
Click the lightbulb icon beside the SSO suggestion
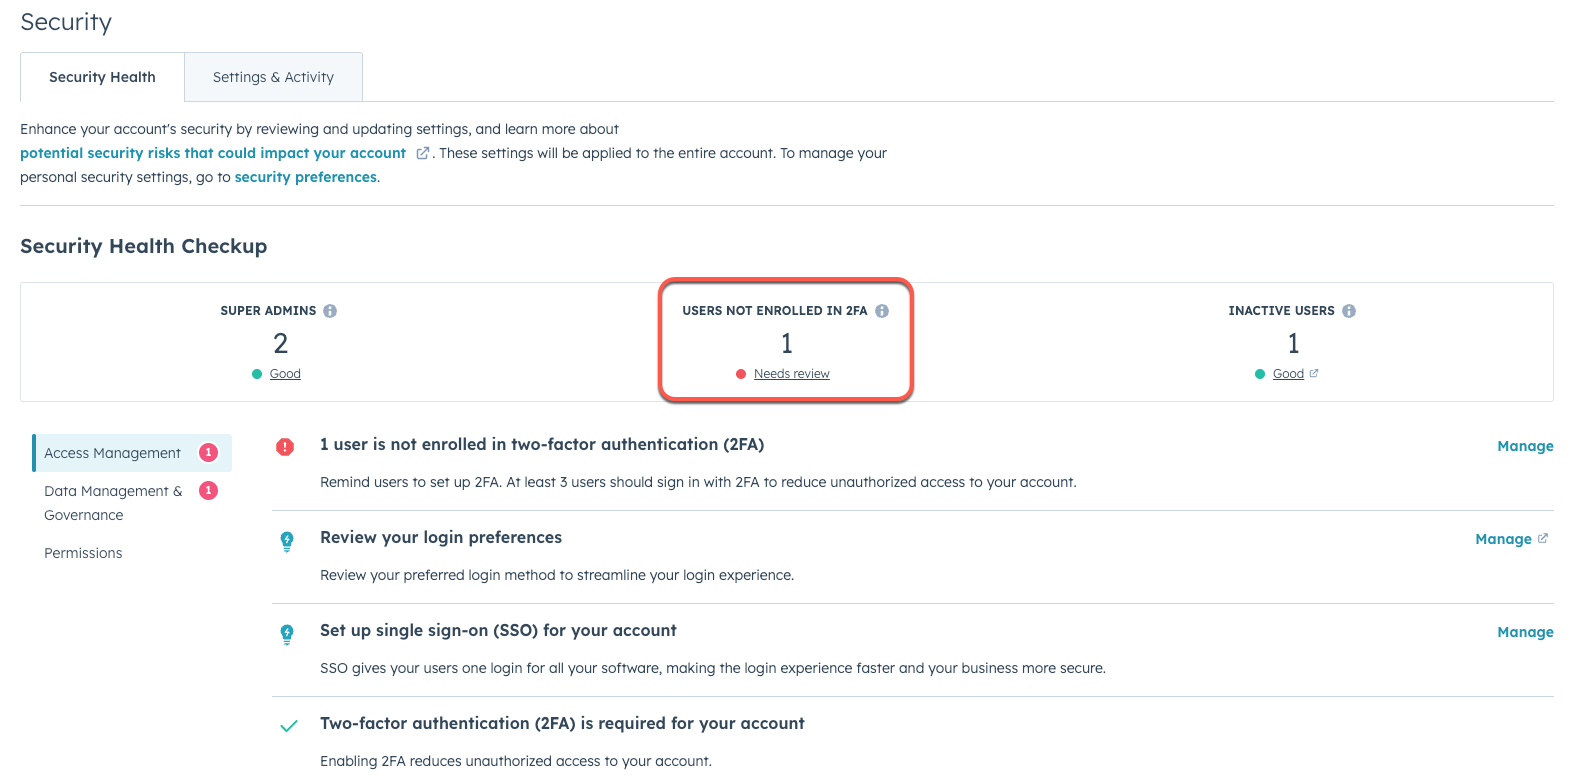click(287, 633)
